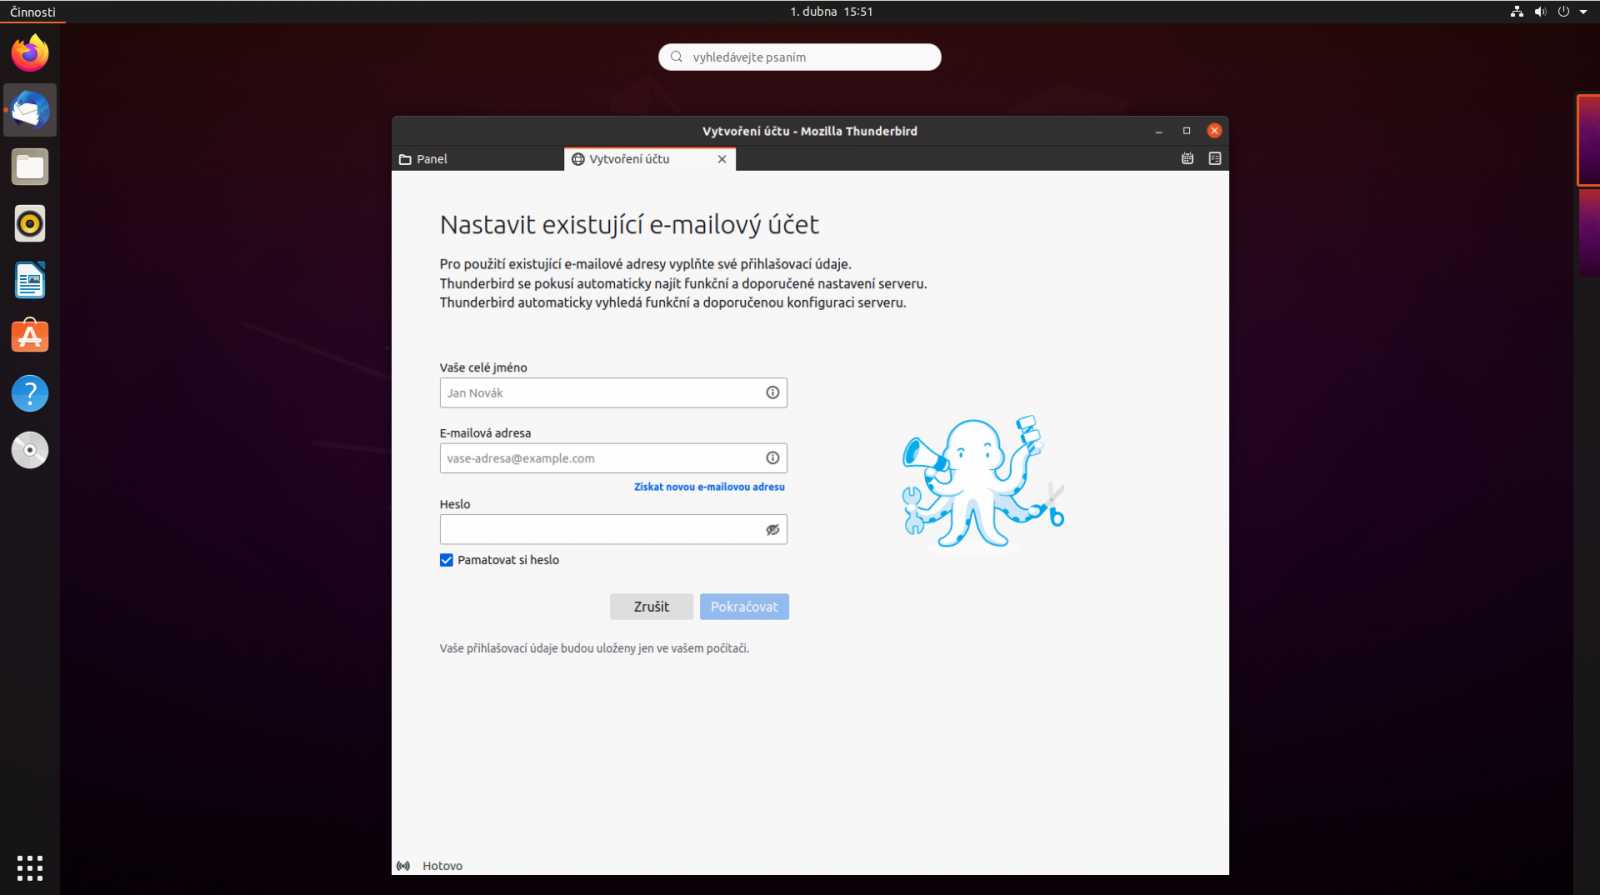This screenshot has height=895, width=1600.
Task: Click the Zrušit button
Action: 651,607
